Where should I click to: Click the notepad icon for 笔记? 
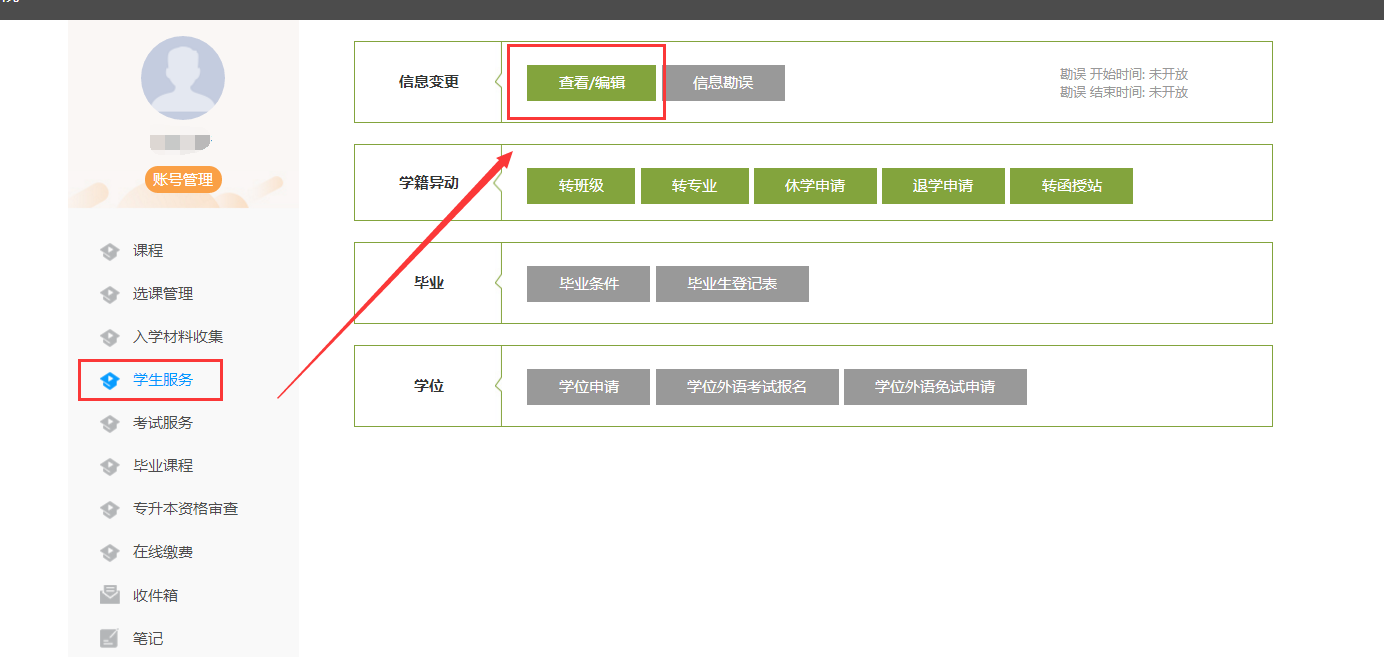coord(110,638)
